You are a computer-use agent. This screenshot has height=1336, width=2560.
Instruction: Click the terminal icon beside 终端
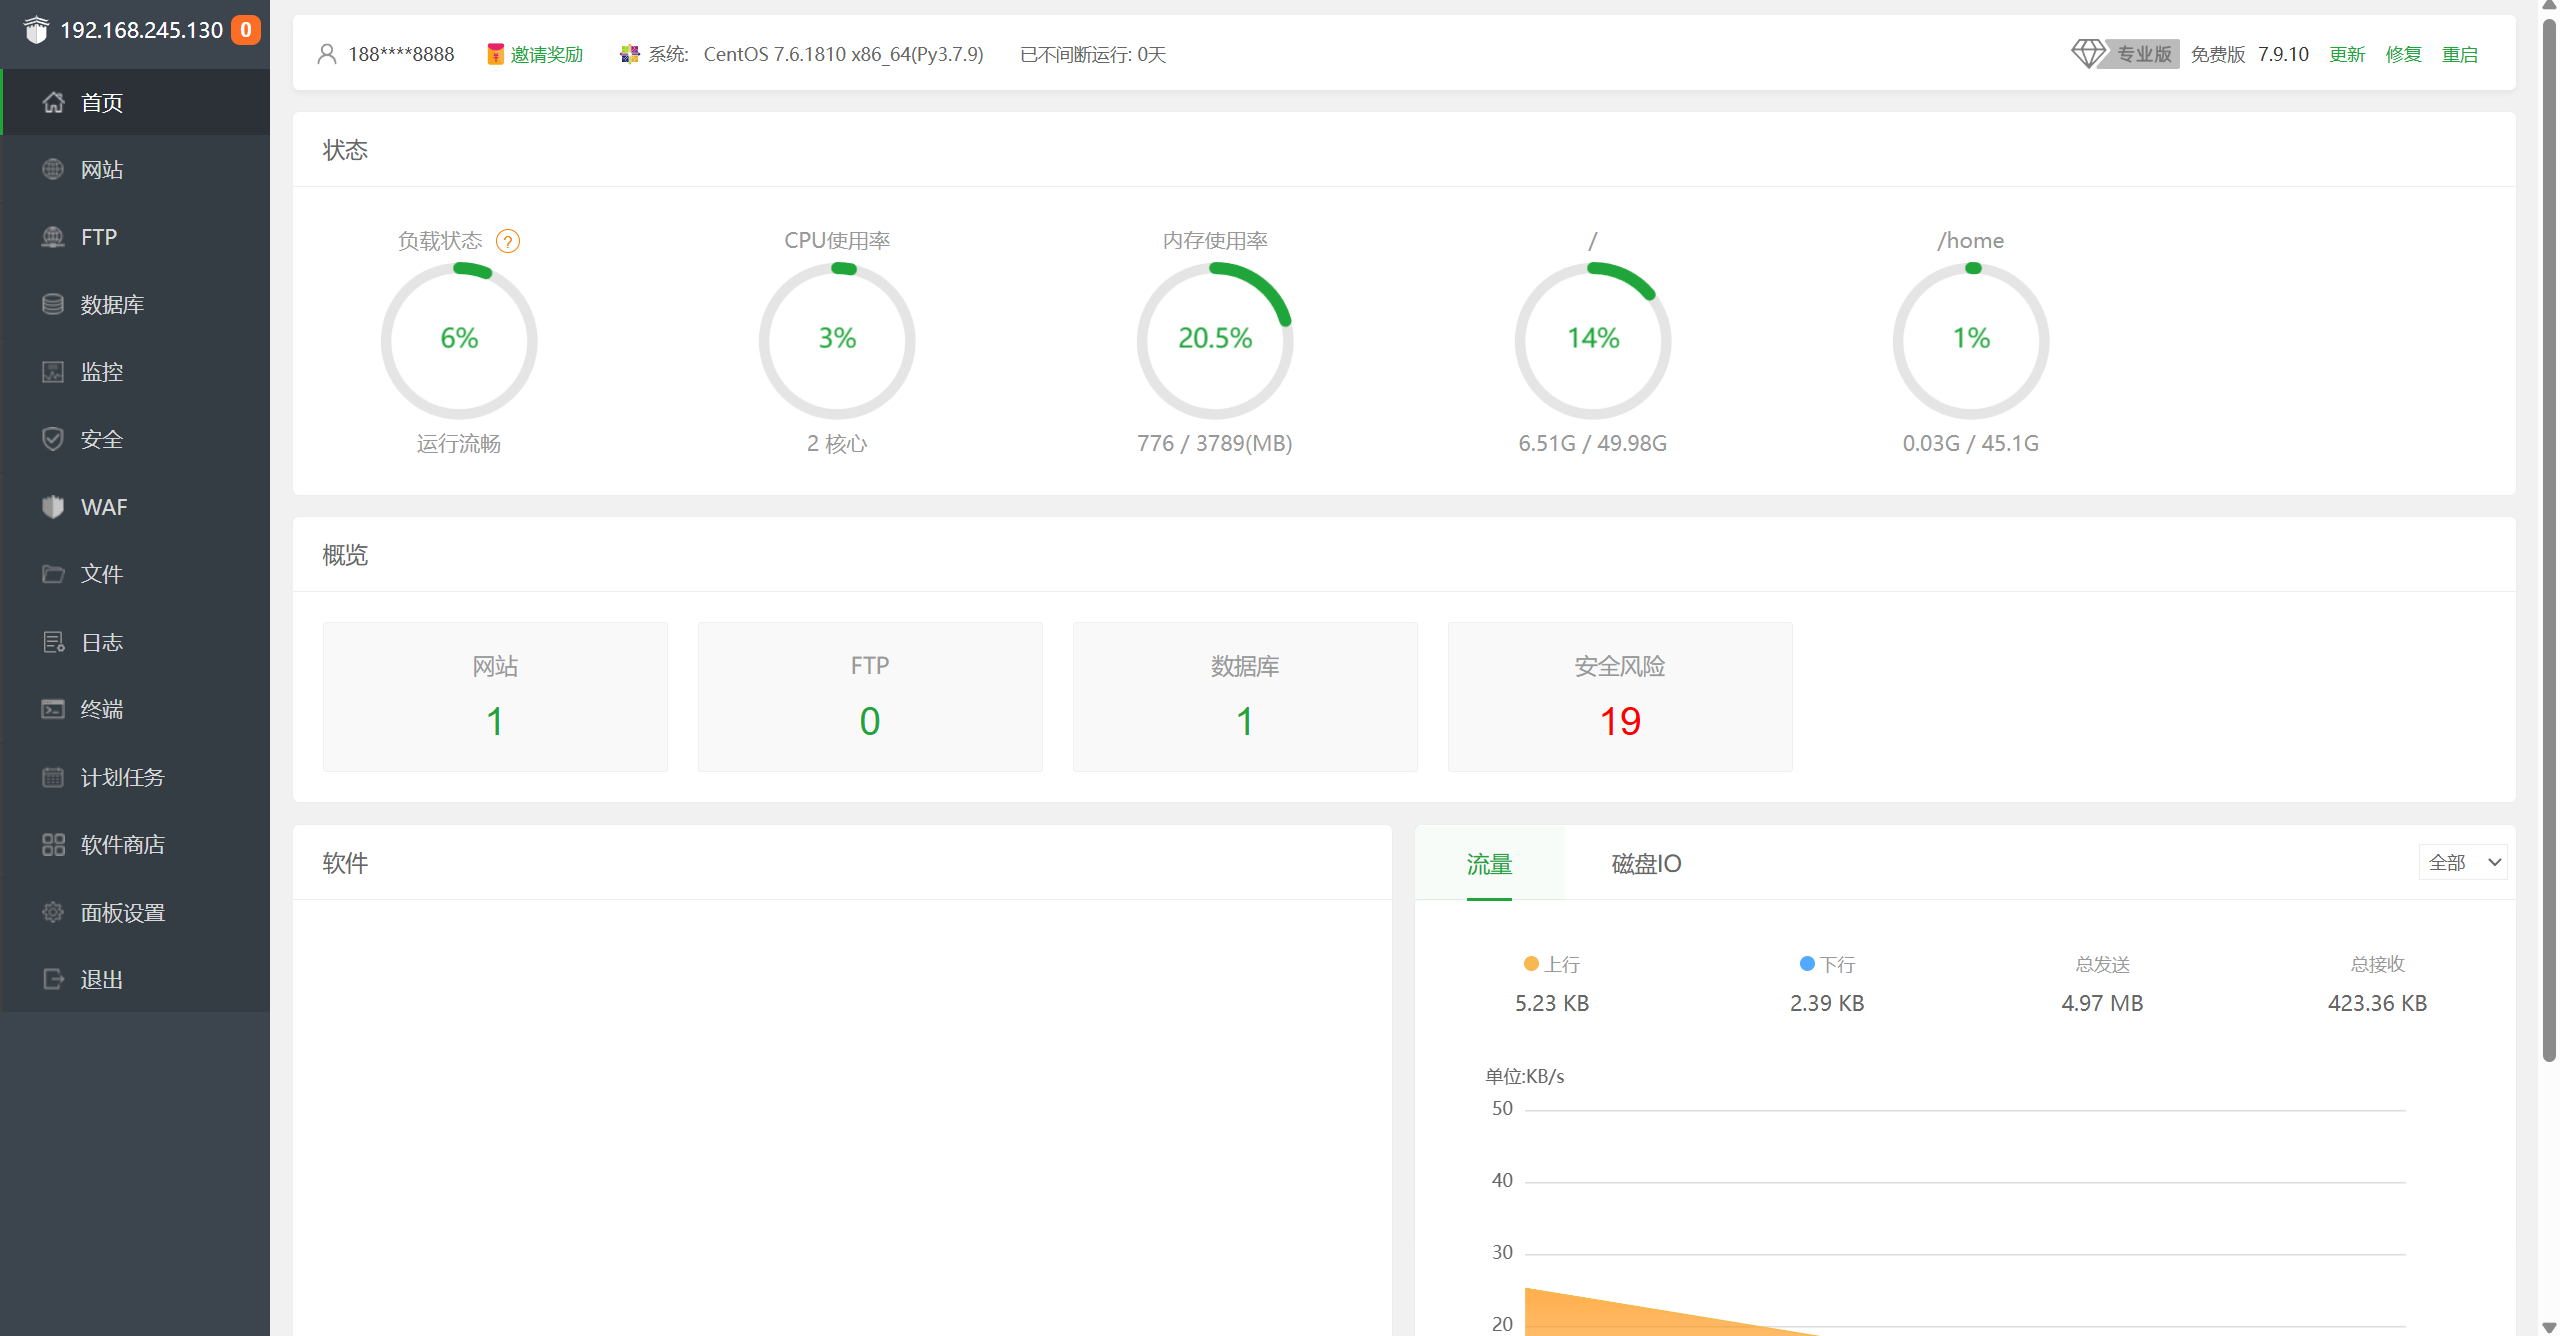tap(53, 709)
